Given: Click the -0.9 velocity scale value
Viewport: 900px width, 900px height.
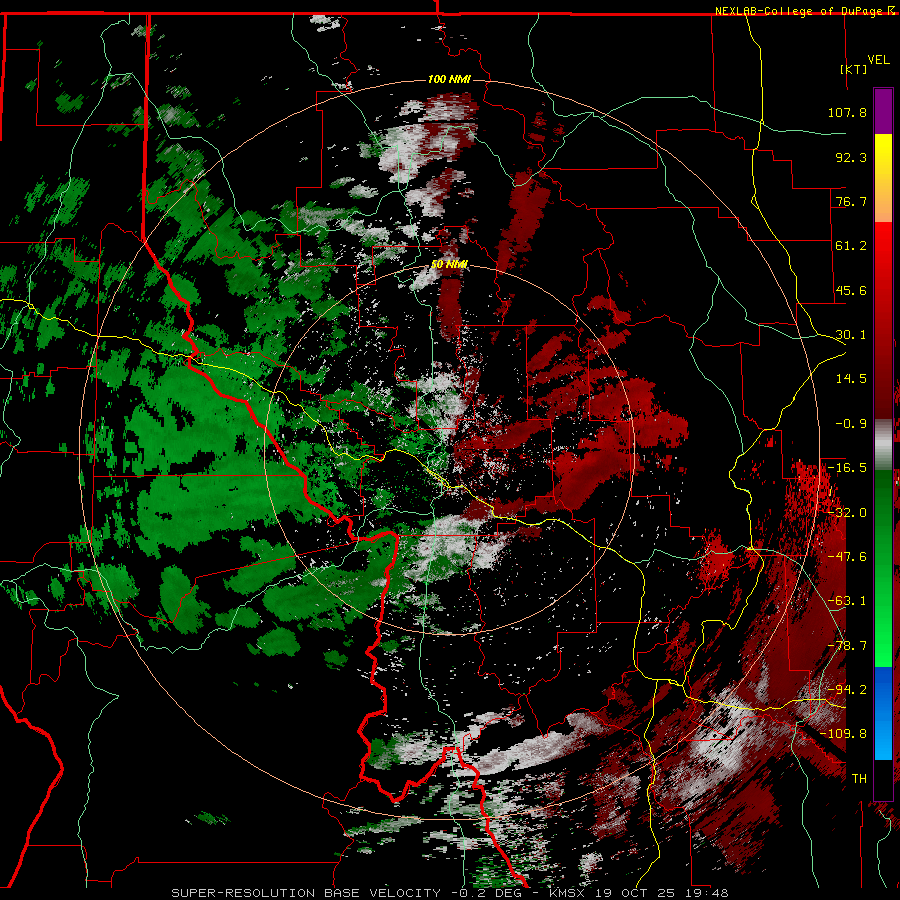Looking at the screenshot, I should [851, 424].
